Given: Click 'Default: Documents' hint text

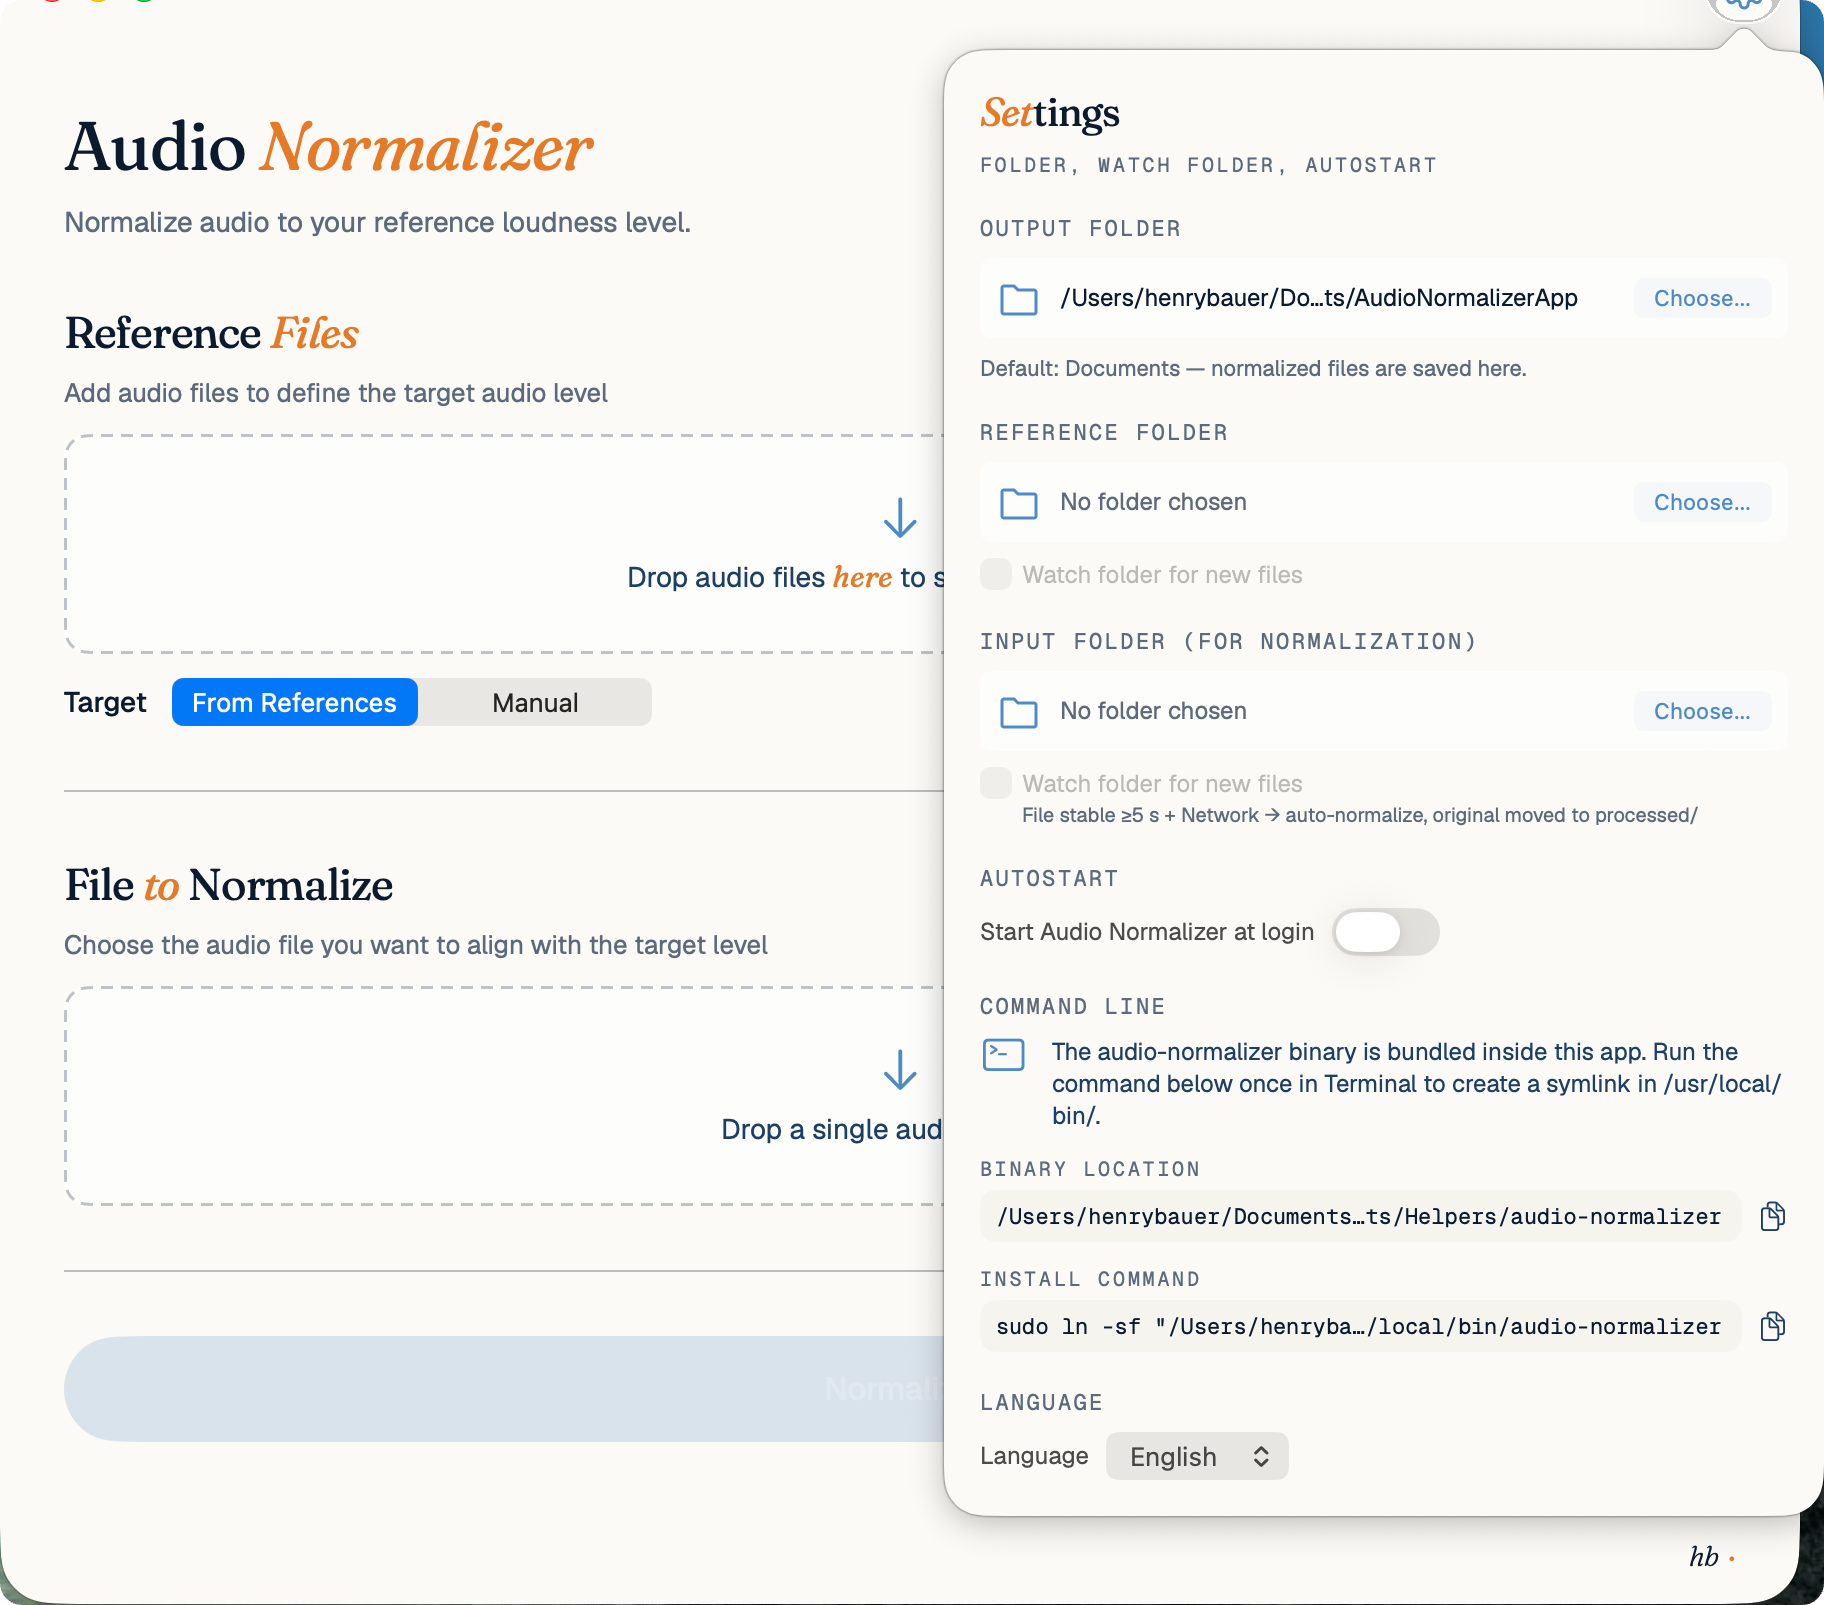Looking at the screenshot, I should (x=1253, y=368).
